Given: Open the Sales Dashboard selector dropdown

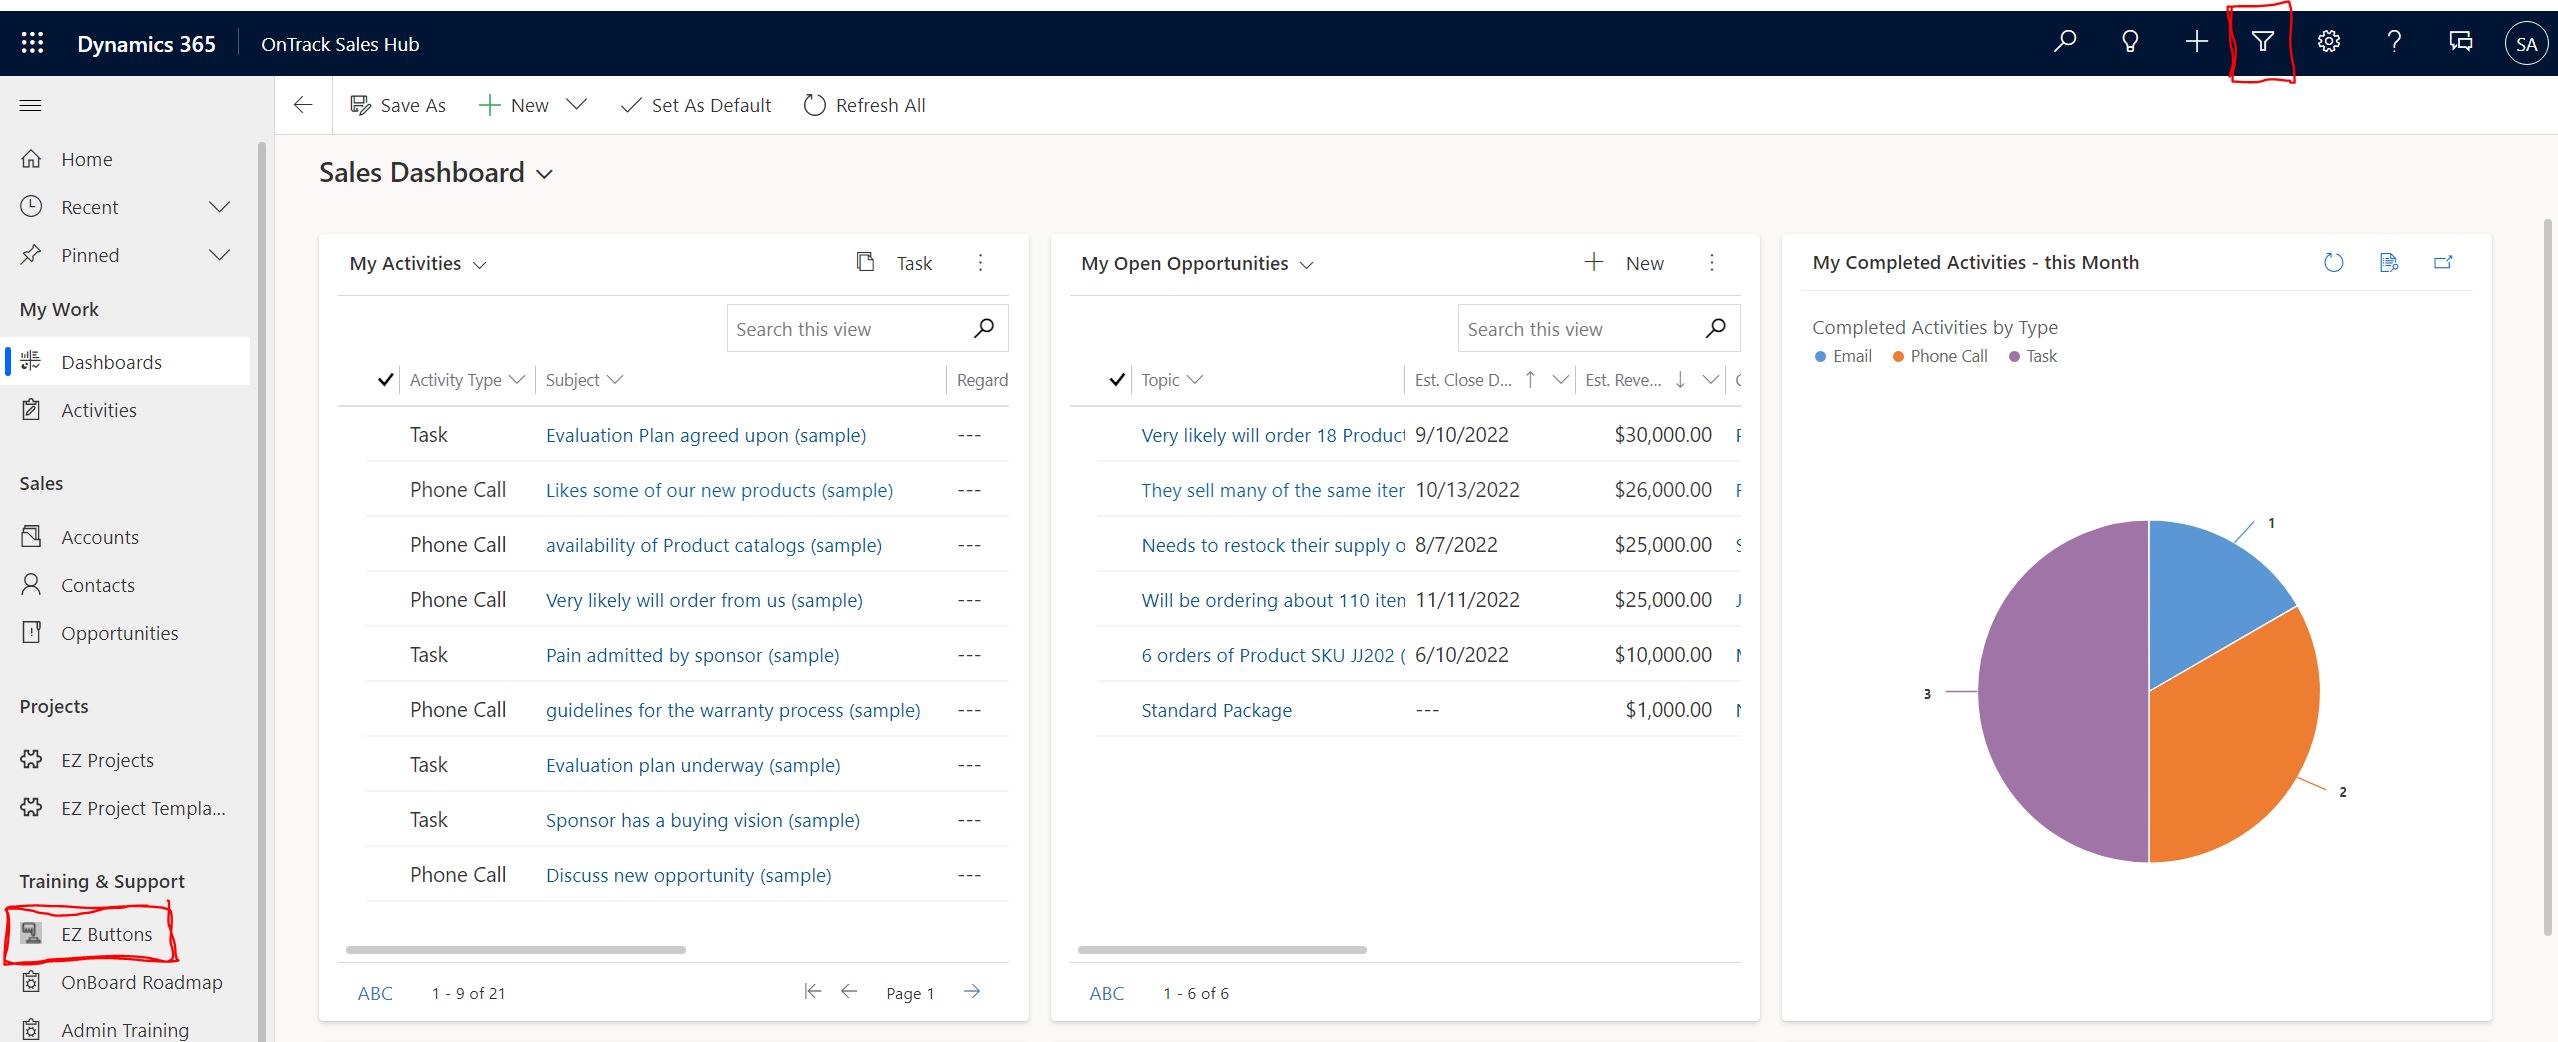Looking at the screenshot, I should (x=544, y=174).
